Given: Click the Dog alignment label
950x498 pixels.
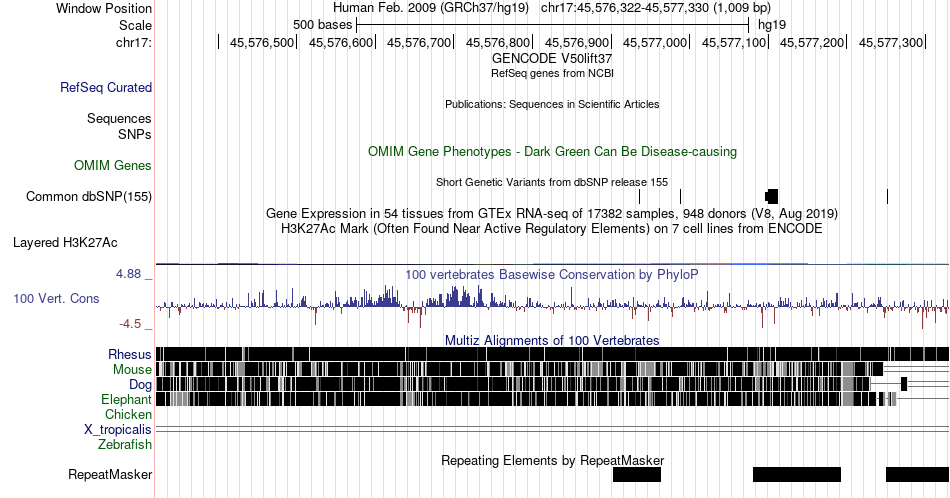Looking at the screenshot, I should pos(140,384).
